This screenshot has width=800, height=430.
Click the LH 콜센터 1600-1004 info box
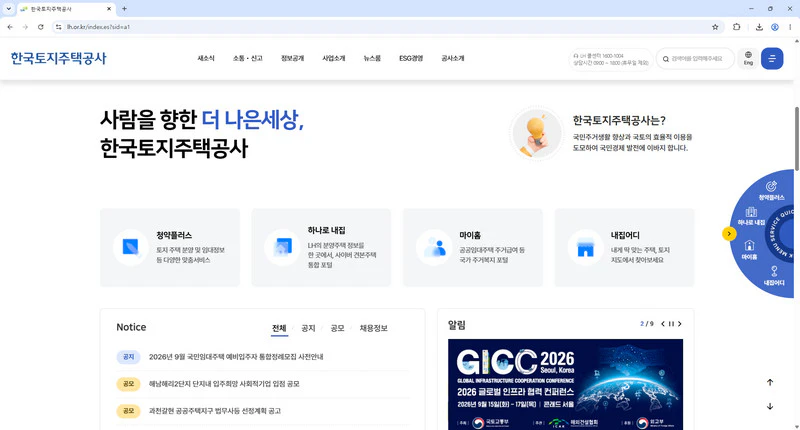click(611, 59)
